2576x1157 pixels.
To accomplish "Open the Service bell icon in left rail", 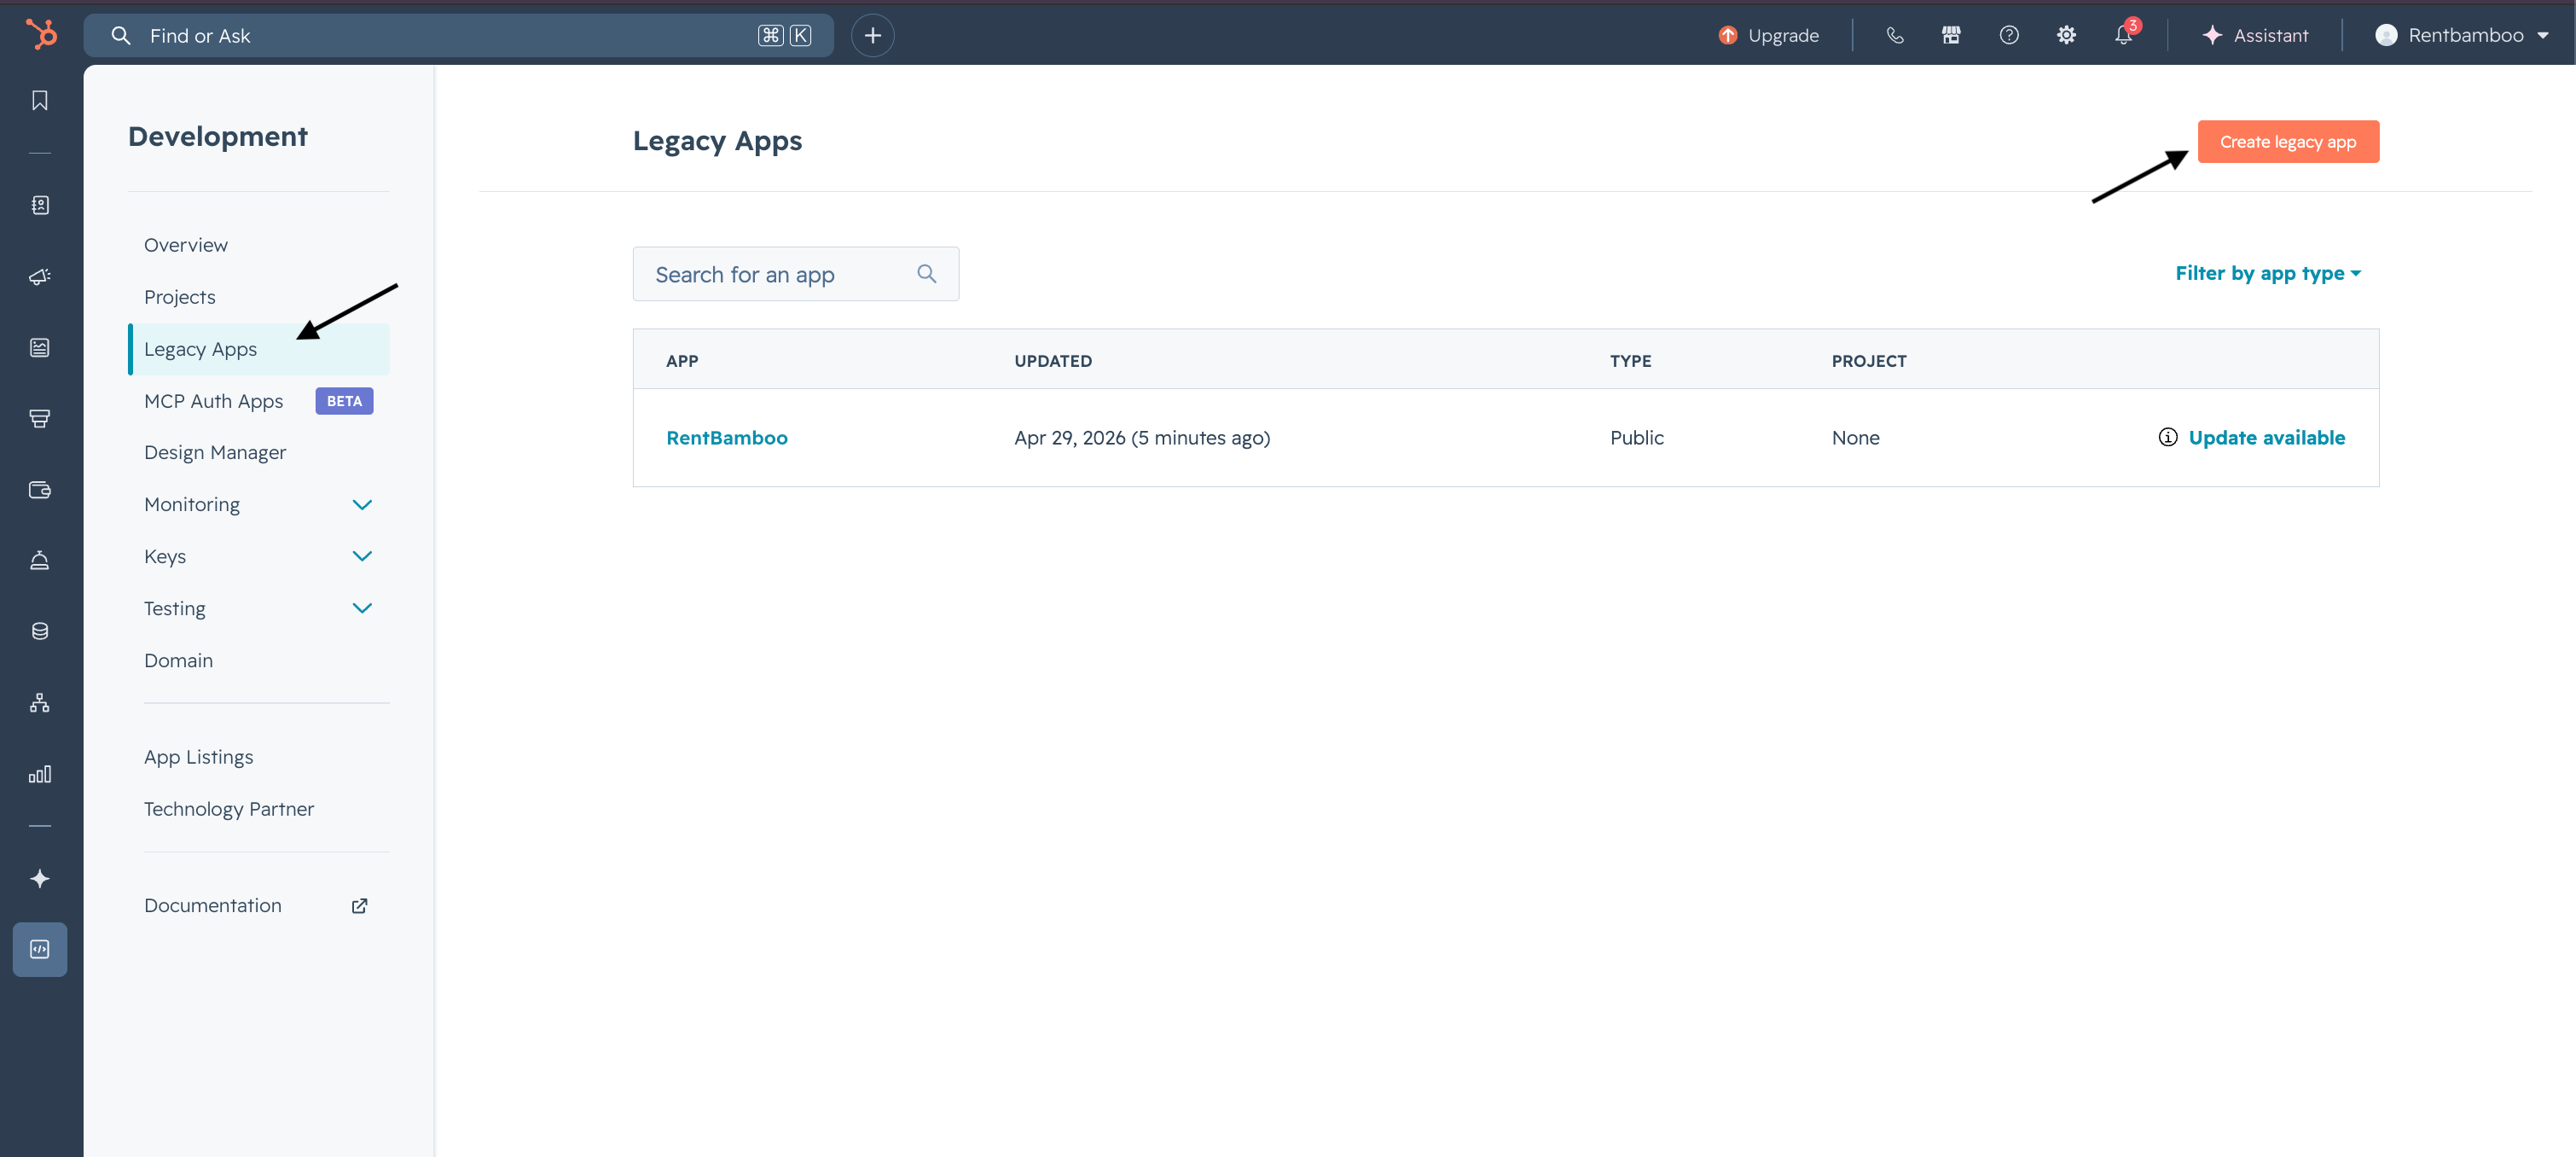I will 40,561.
